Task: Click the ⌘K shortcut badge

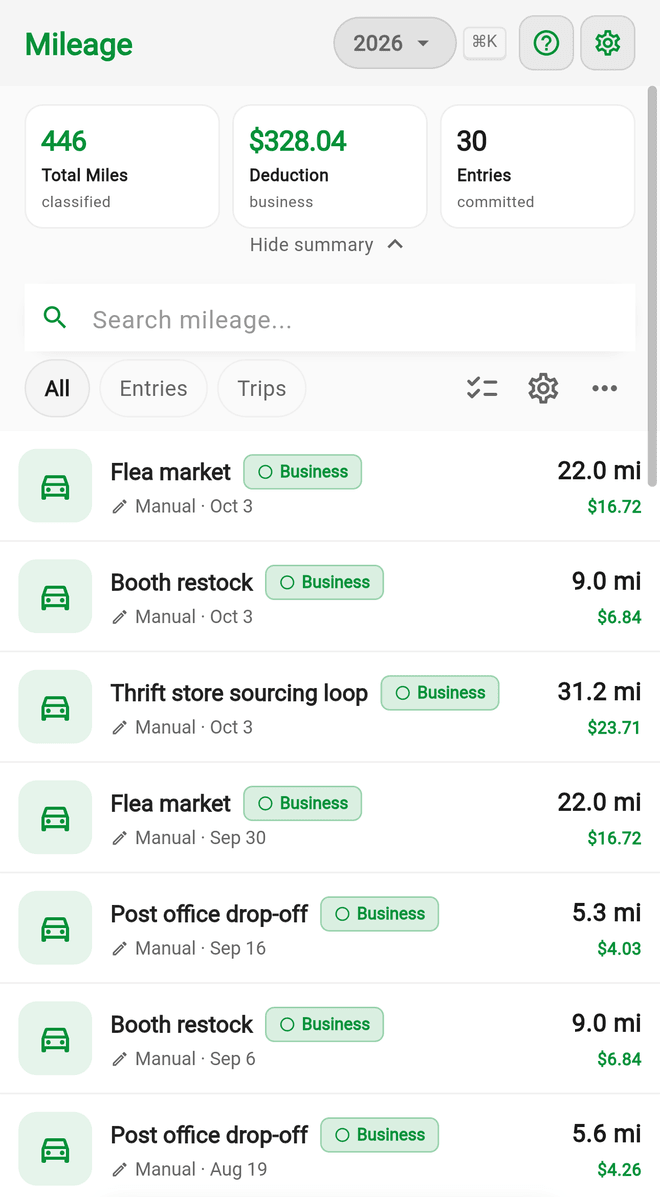Action: (x=485, y=42)
